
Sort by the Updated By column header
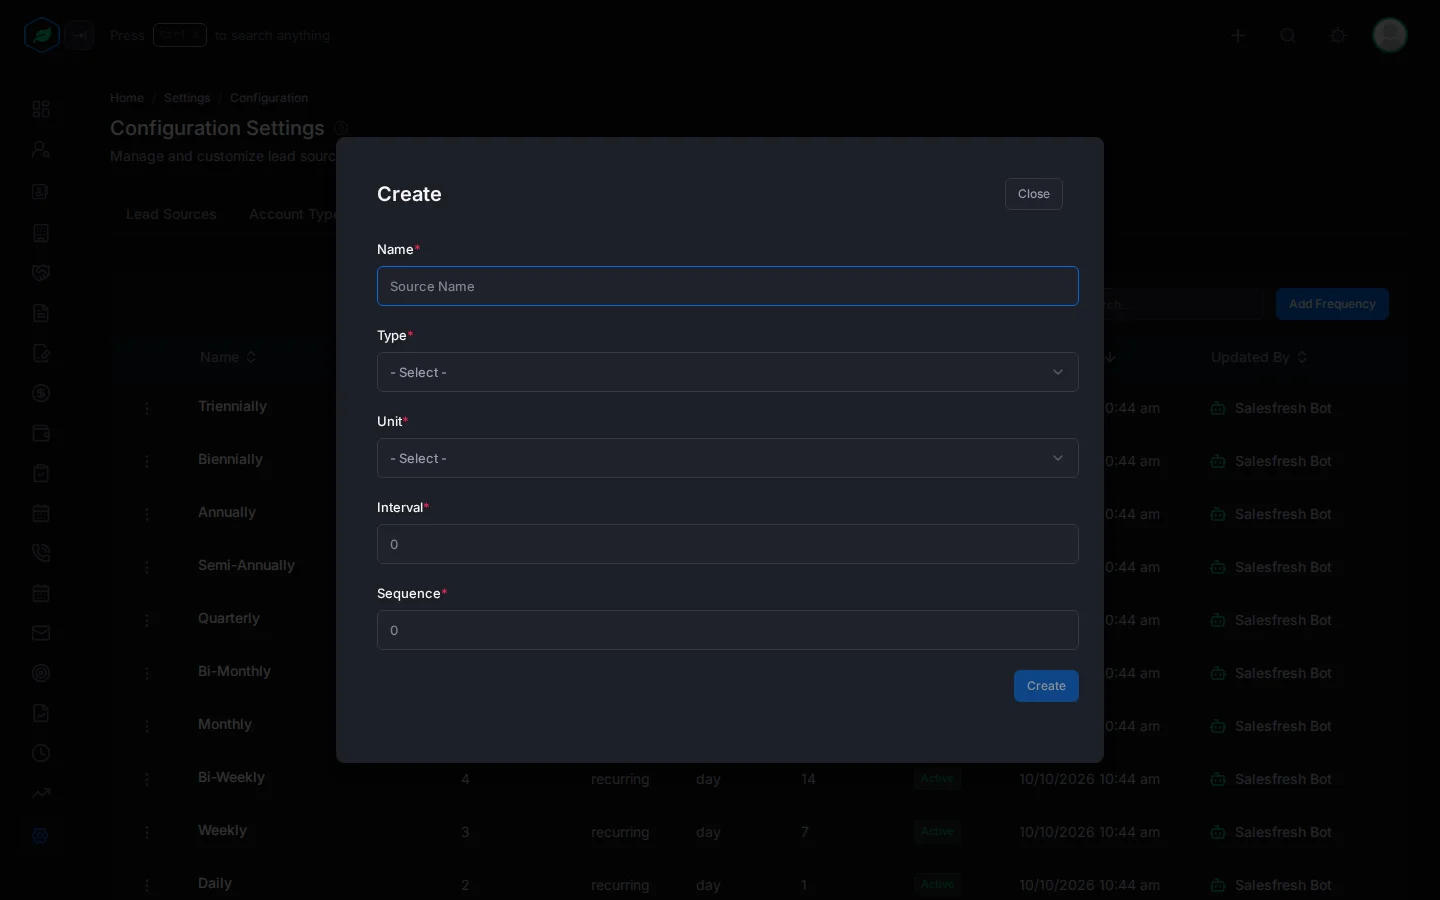(x=1259, y=357)
